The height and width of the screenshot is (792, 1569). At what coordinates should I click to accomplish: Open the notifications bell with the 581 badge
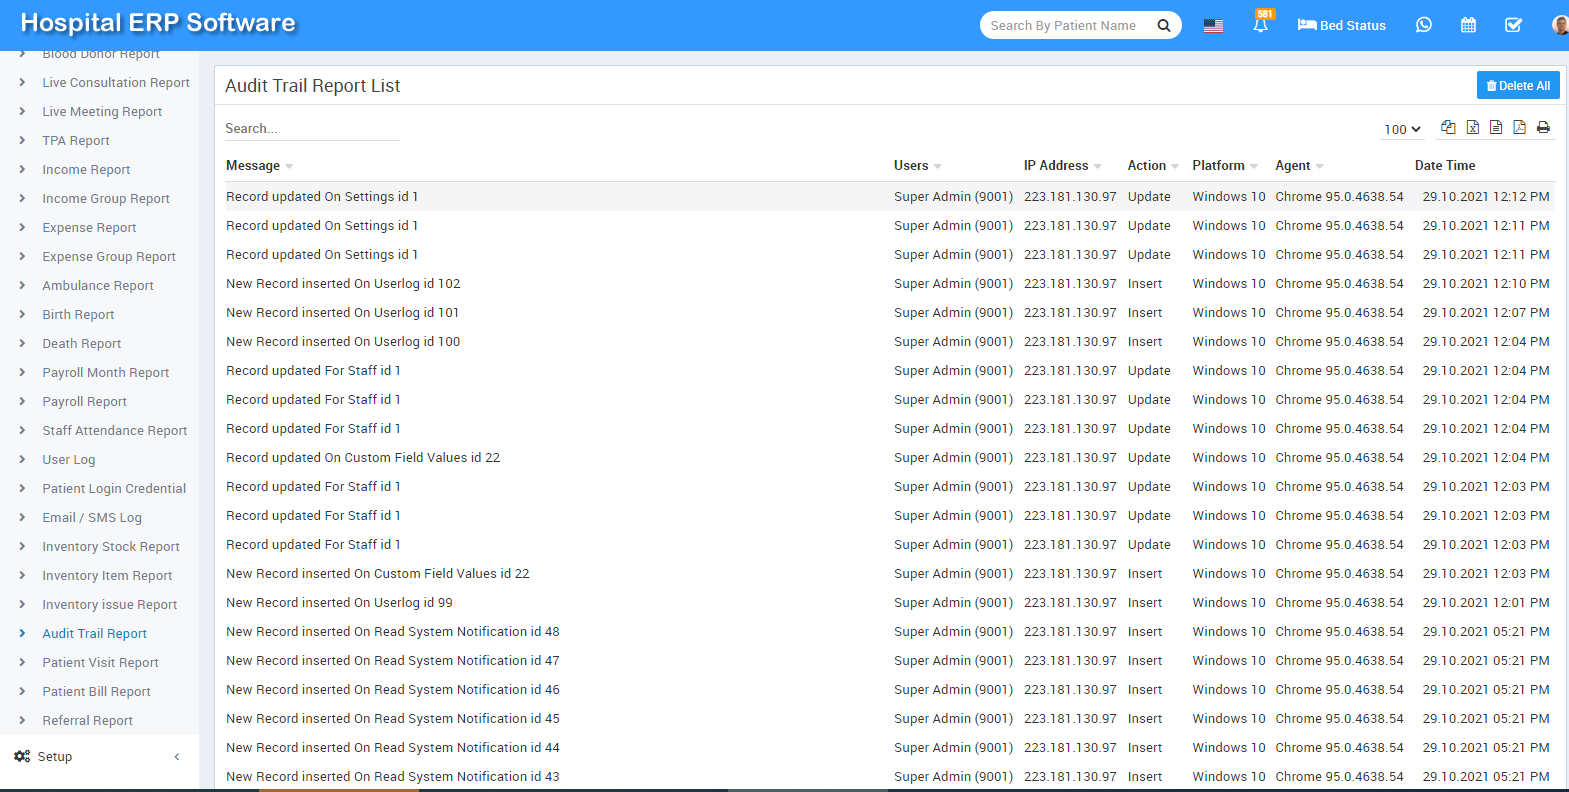pyautogui.click(x=1260, y=25)
